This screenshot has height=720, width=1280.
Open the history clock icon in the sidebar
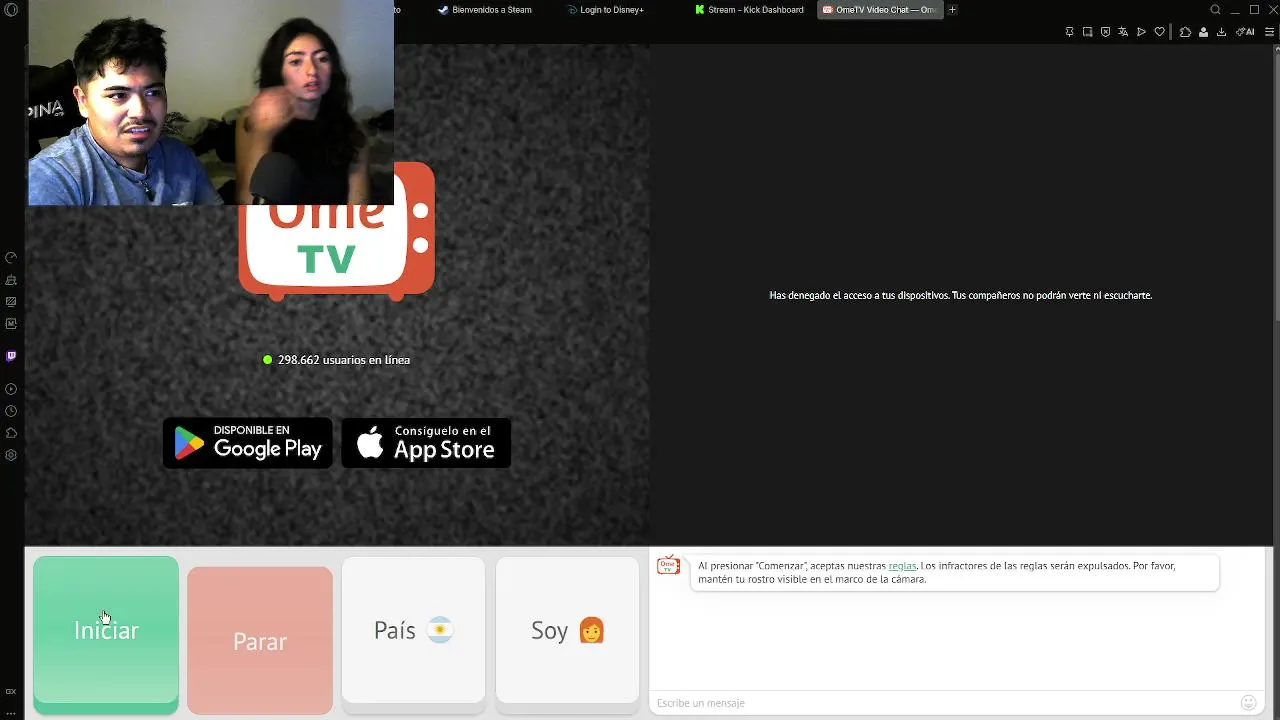(x=11, y=411)
